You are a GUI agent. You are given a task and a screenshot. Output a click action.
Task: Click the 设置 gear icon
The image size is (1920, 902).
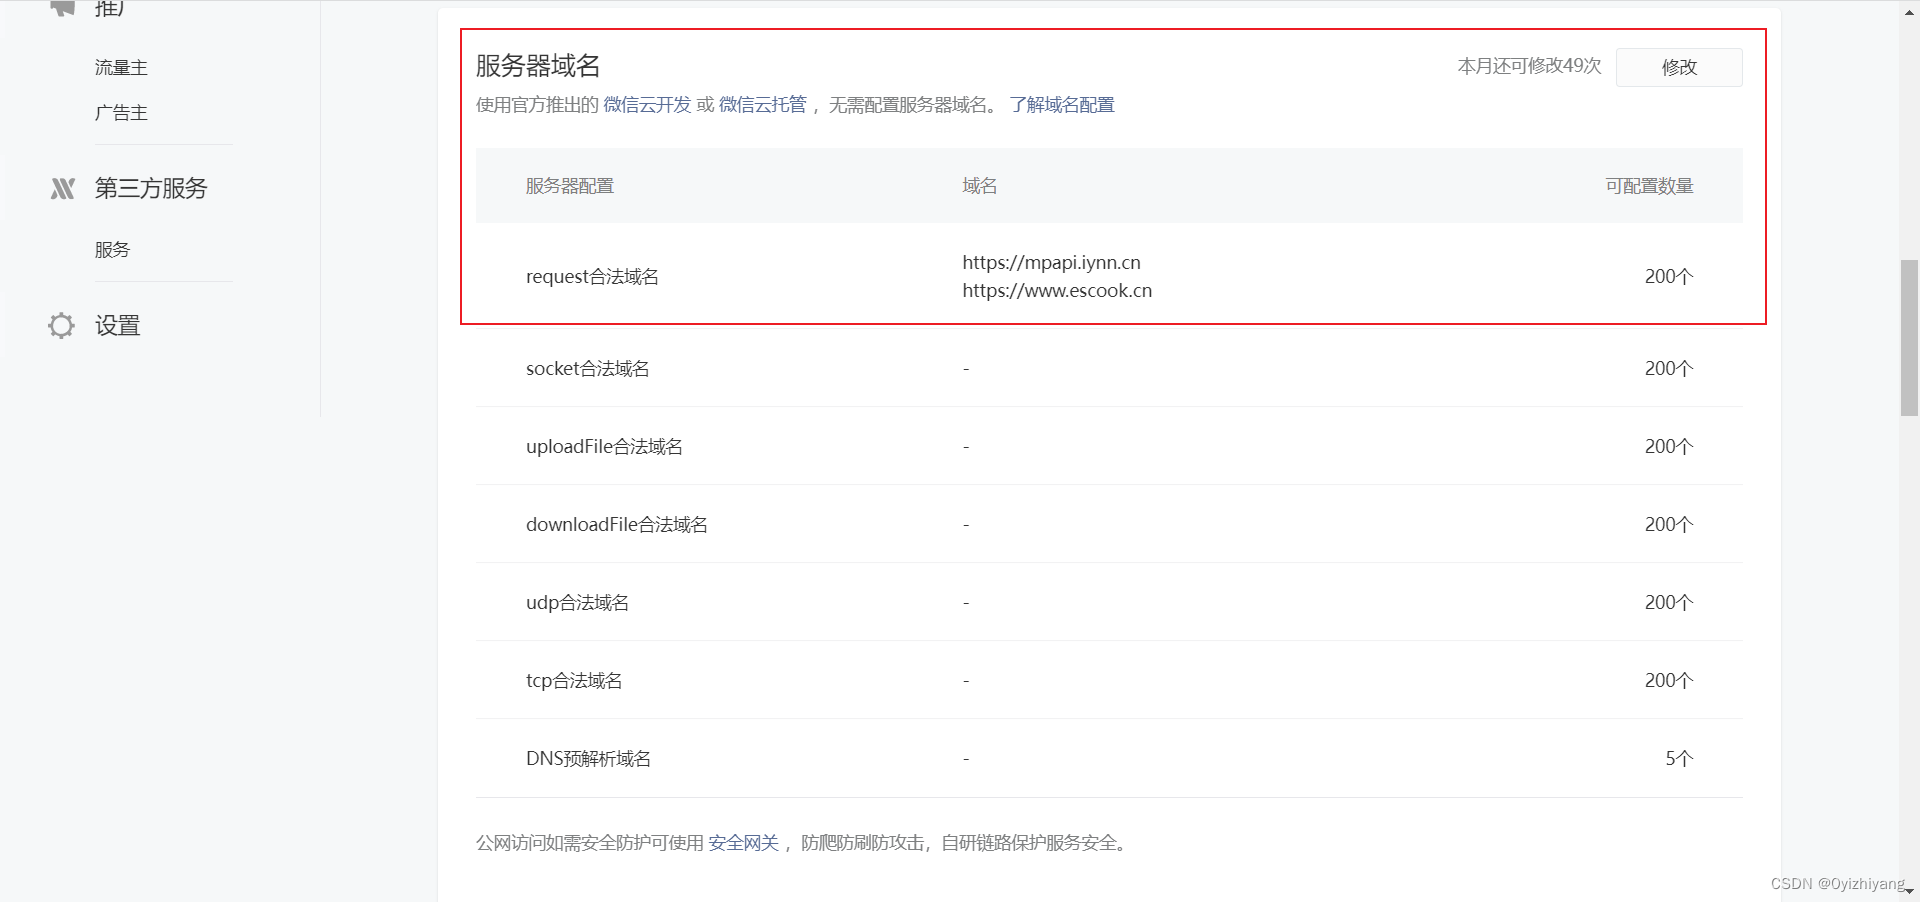(x=61, y=326)
